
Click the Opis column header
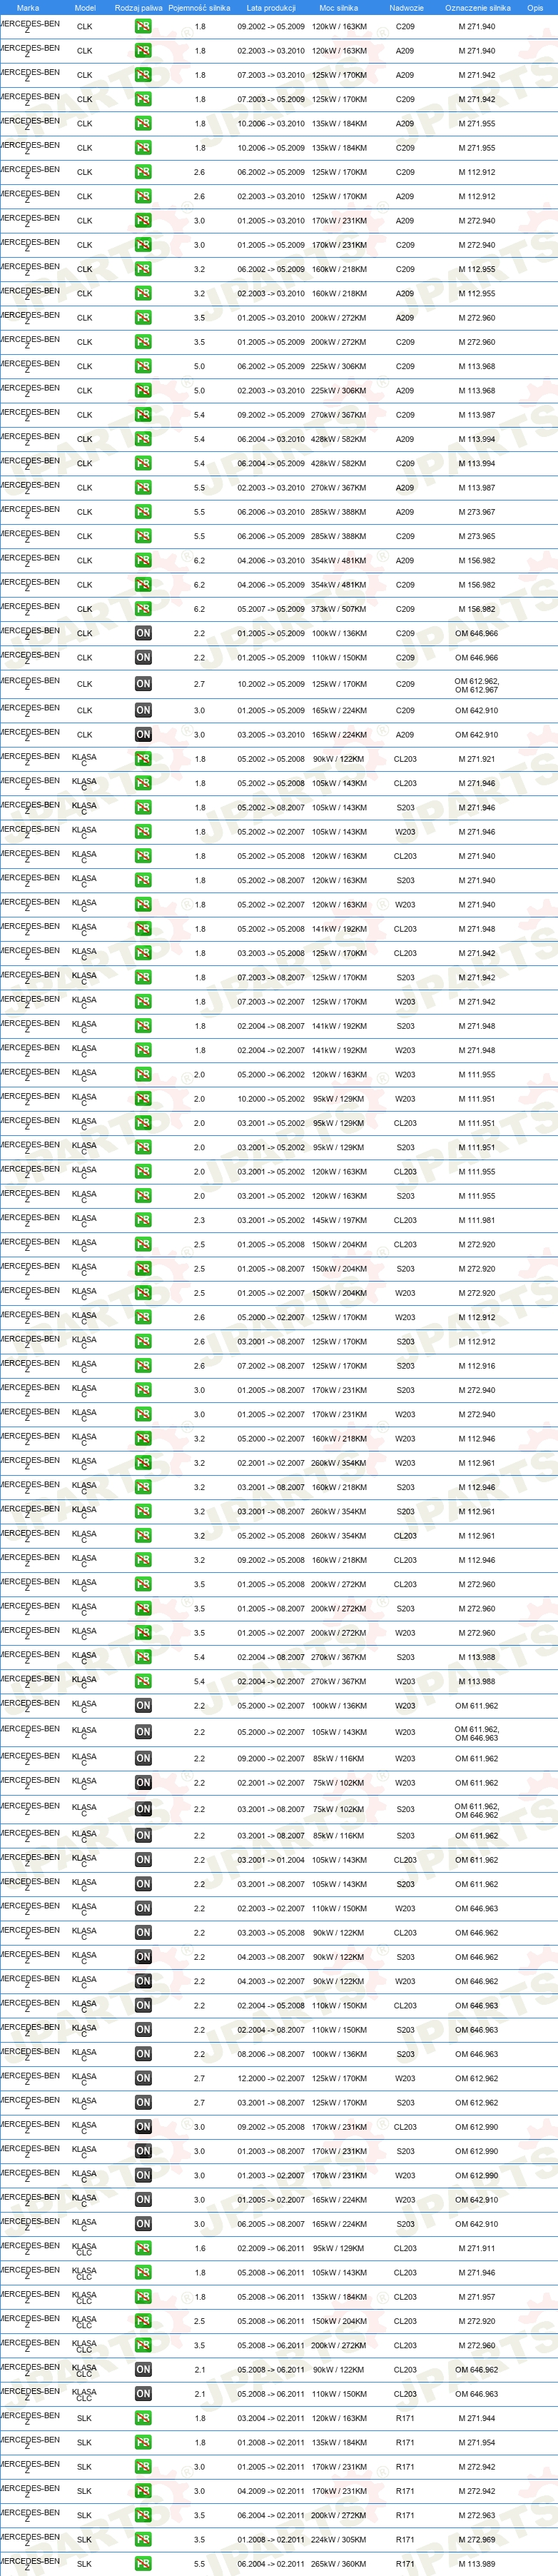point(535,7)
